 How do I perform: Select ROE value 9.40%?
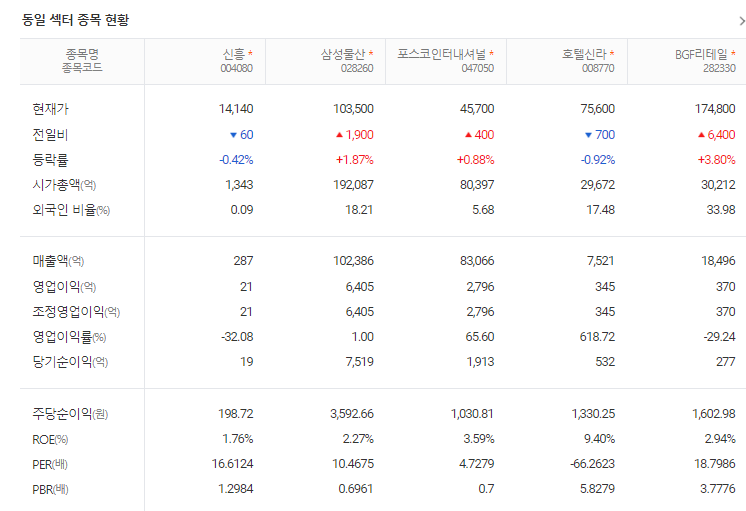coord(599,439)
